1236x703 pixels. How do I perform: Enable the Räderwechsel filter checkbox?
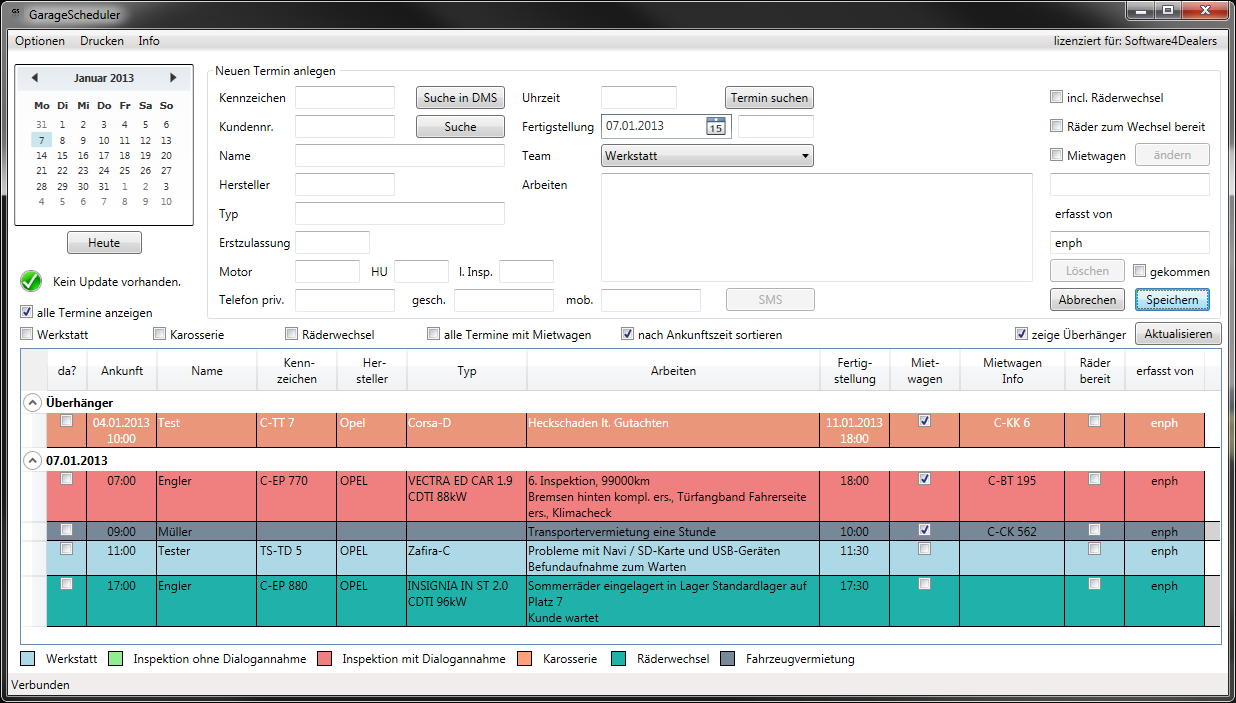(x=292, y=334)
